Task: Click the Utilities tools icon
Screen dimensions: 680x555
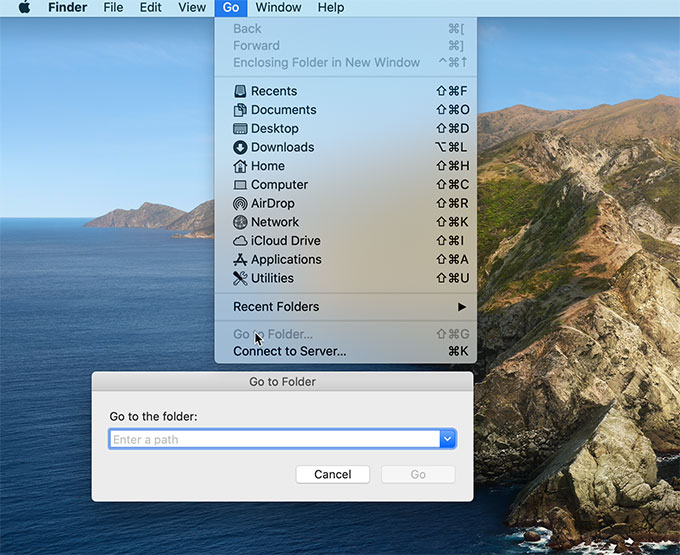Action: [x=240, y=278]
